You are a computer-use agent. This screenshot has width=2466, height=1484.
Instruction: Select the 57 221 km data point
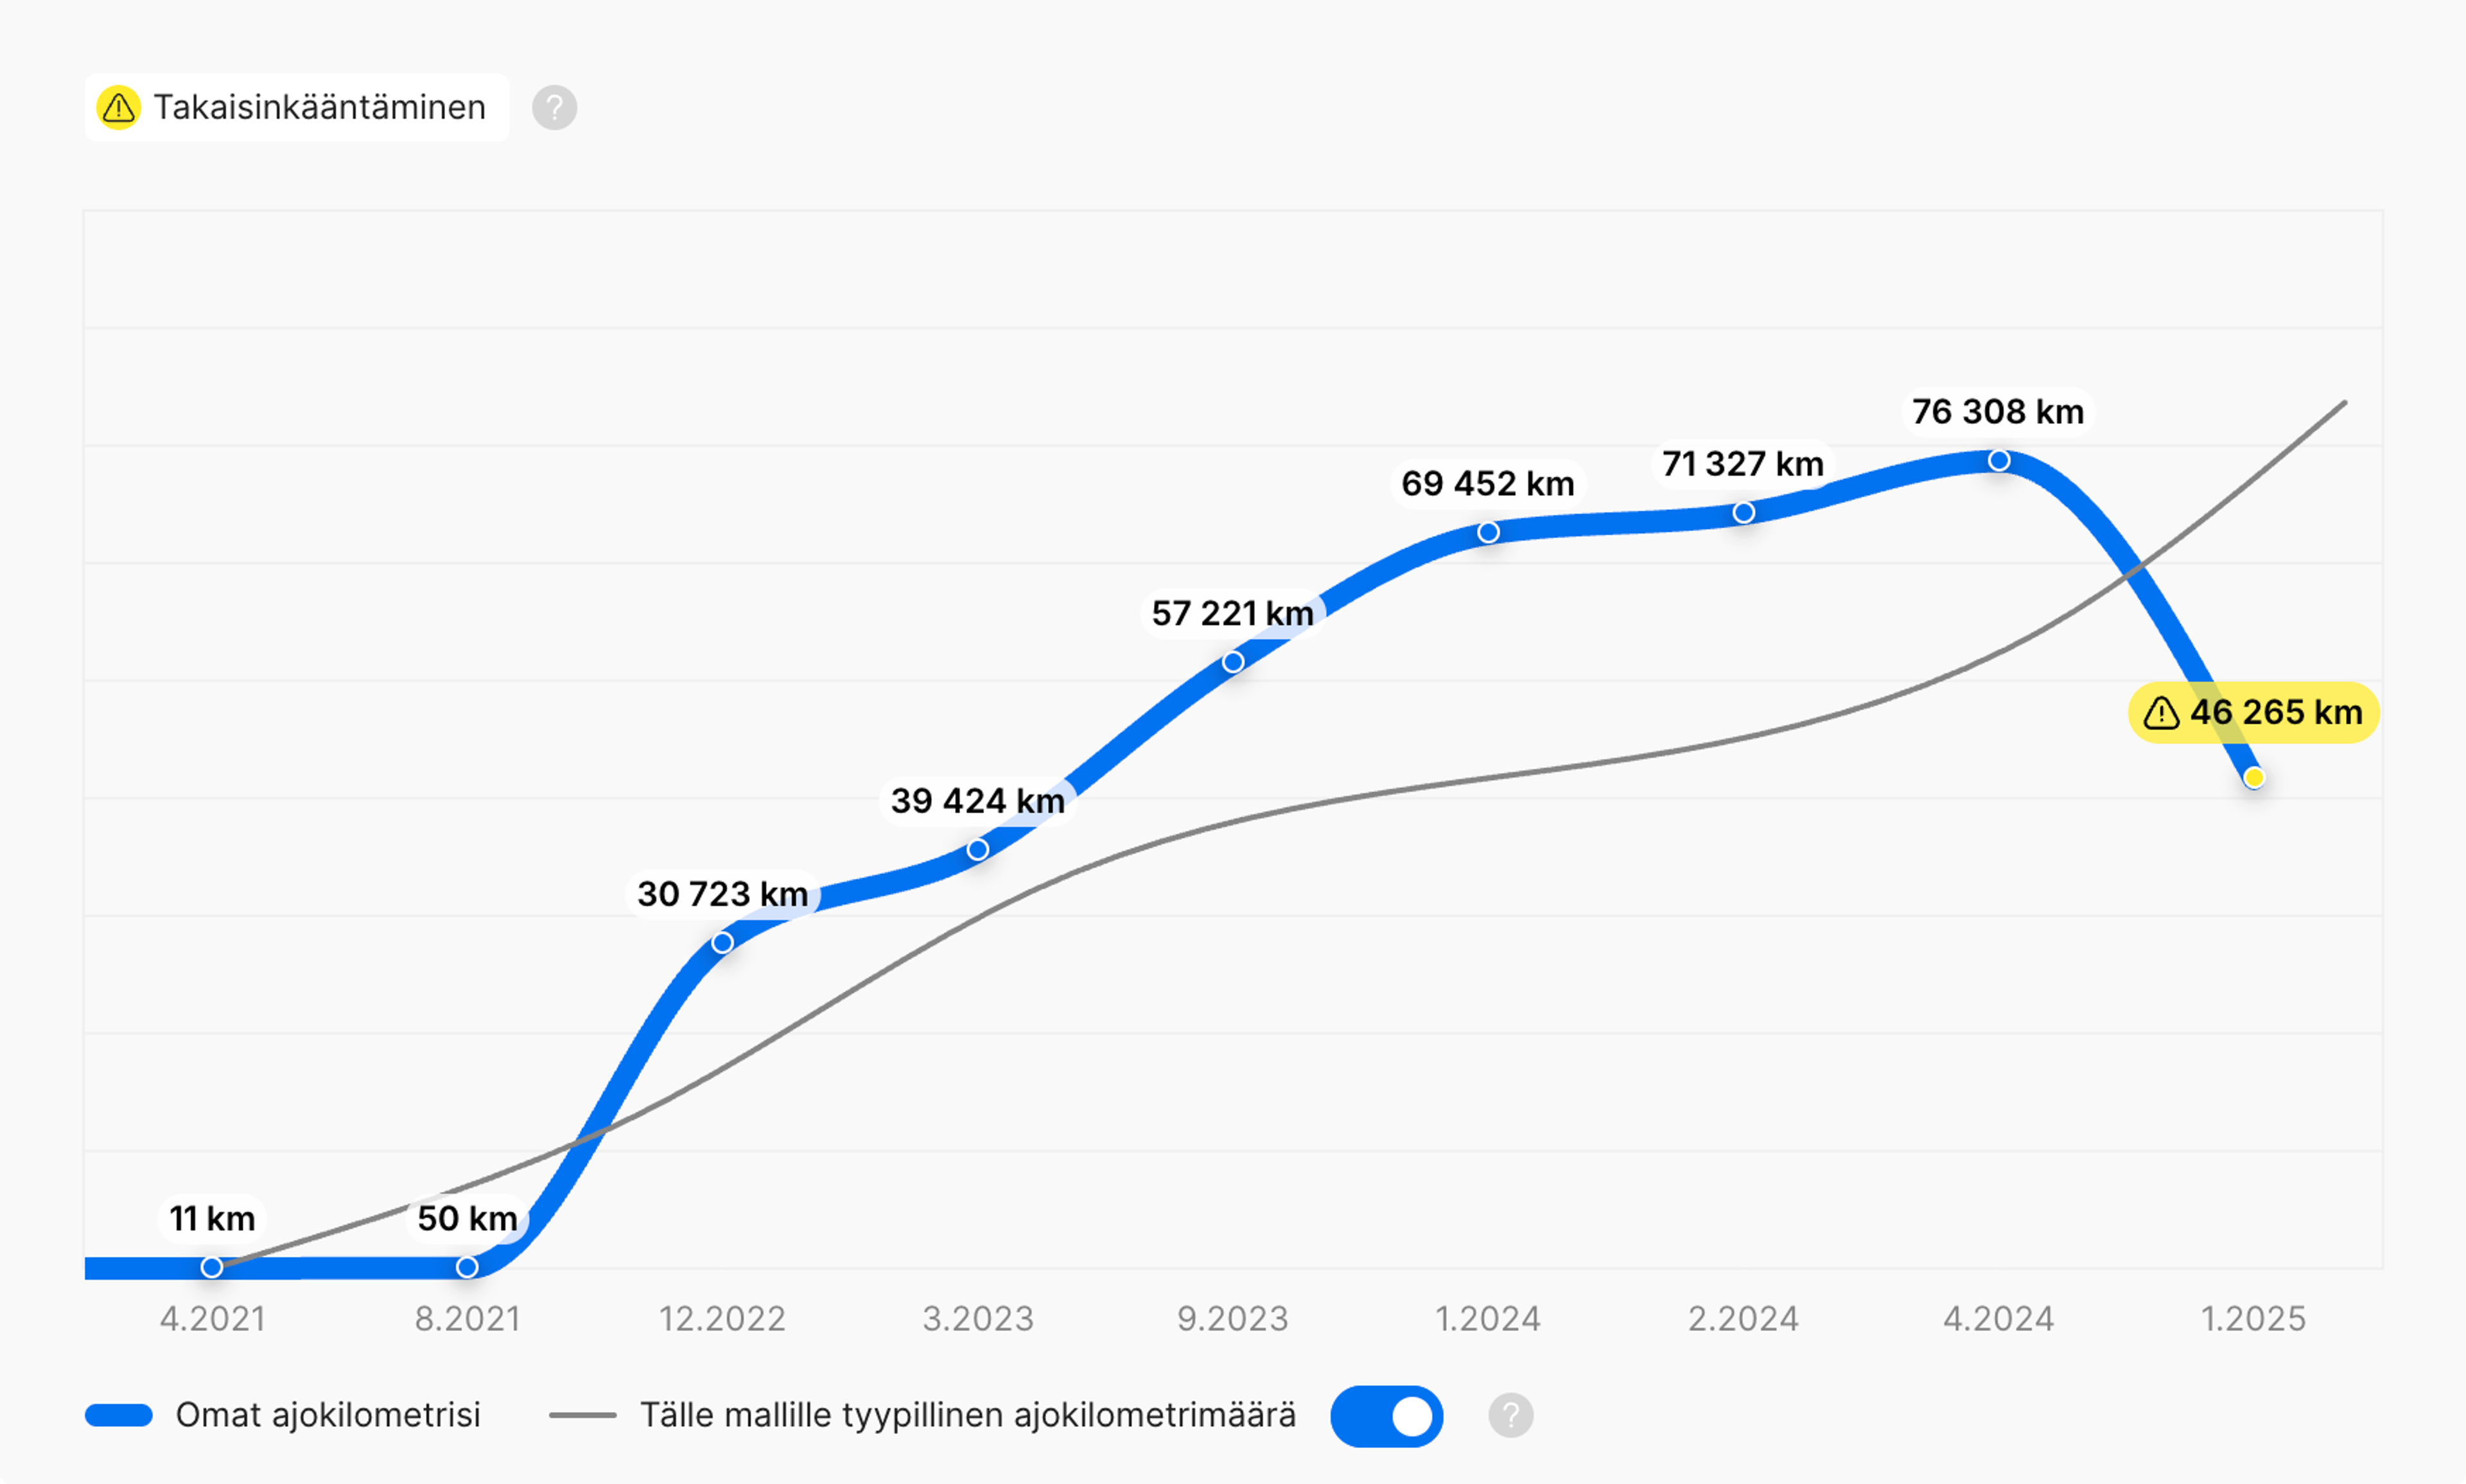(x=1233, y=662)
